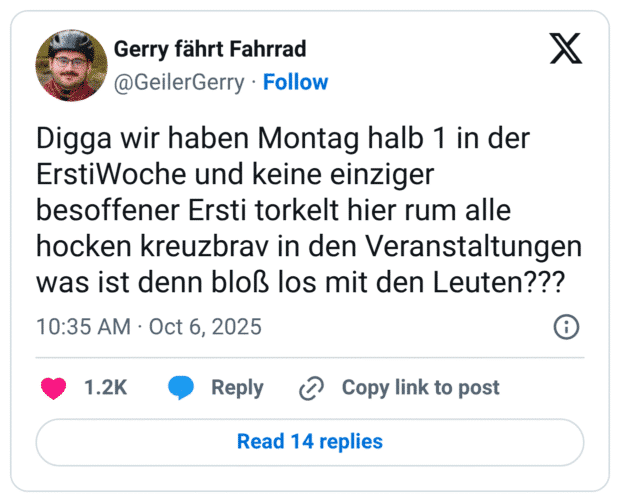Viewport: 620px width, 502px height.
Task: Click the 1.2K likes count
Action: (x=105, y=388)
